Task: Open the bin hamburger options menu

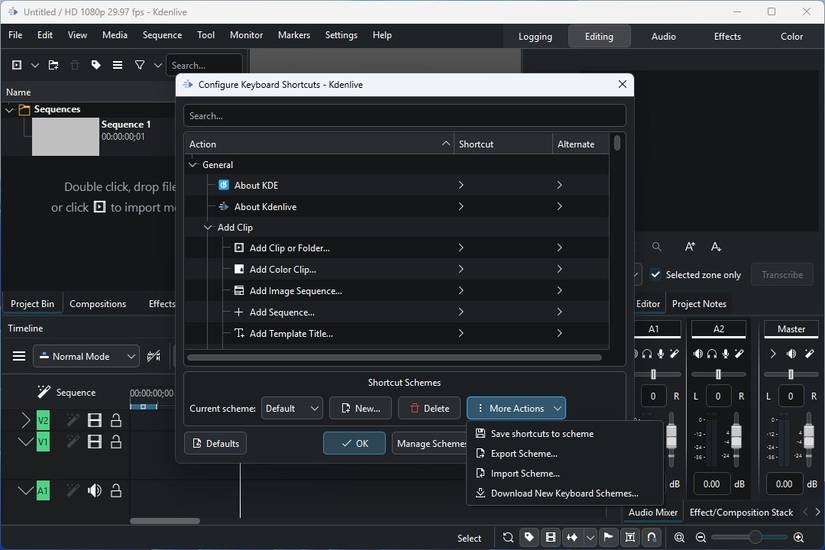Action: click(117, 65)
